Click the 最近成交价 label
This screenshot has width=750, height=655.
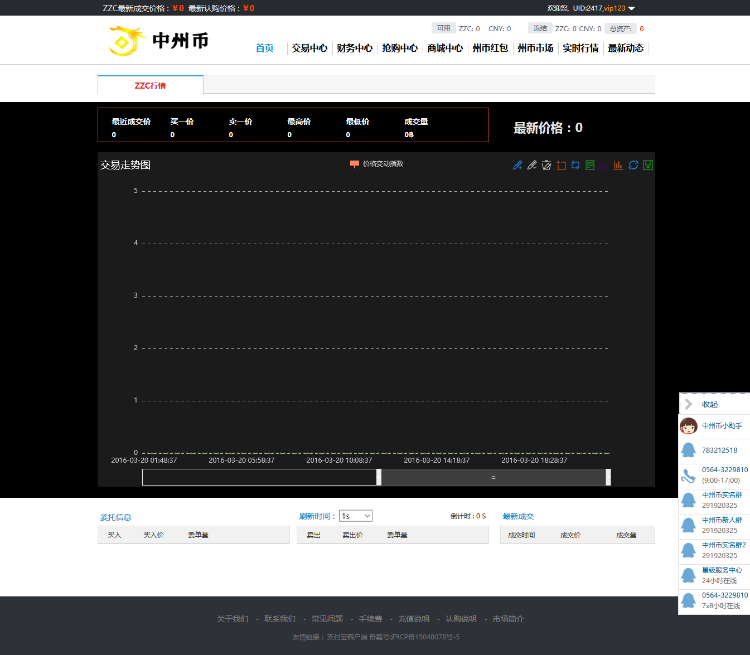(131, 122)
